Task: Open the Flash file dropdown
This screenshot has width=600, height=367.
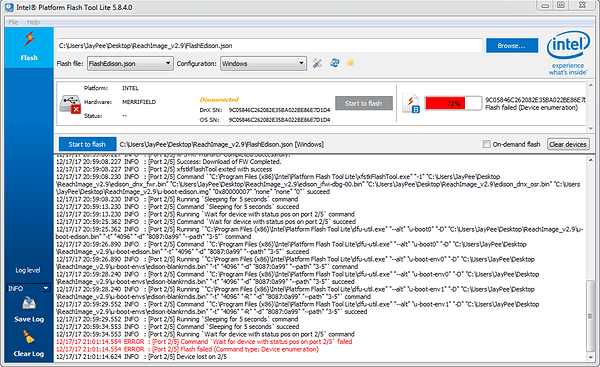Action: point(130,64)
